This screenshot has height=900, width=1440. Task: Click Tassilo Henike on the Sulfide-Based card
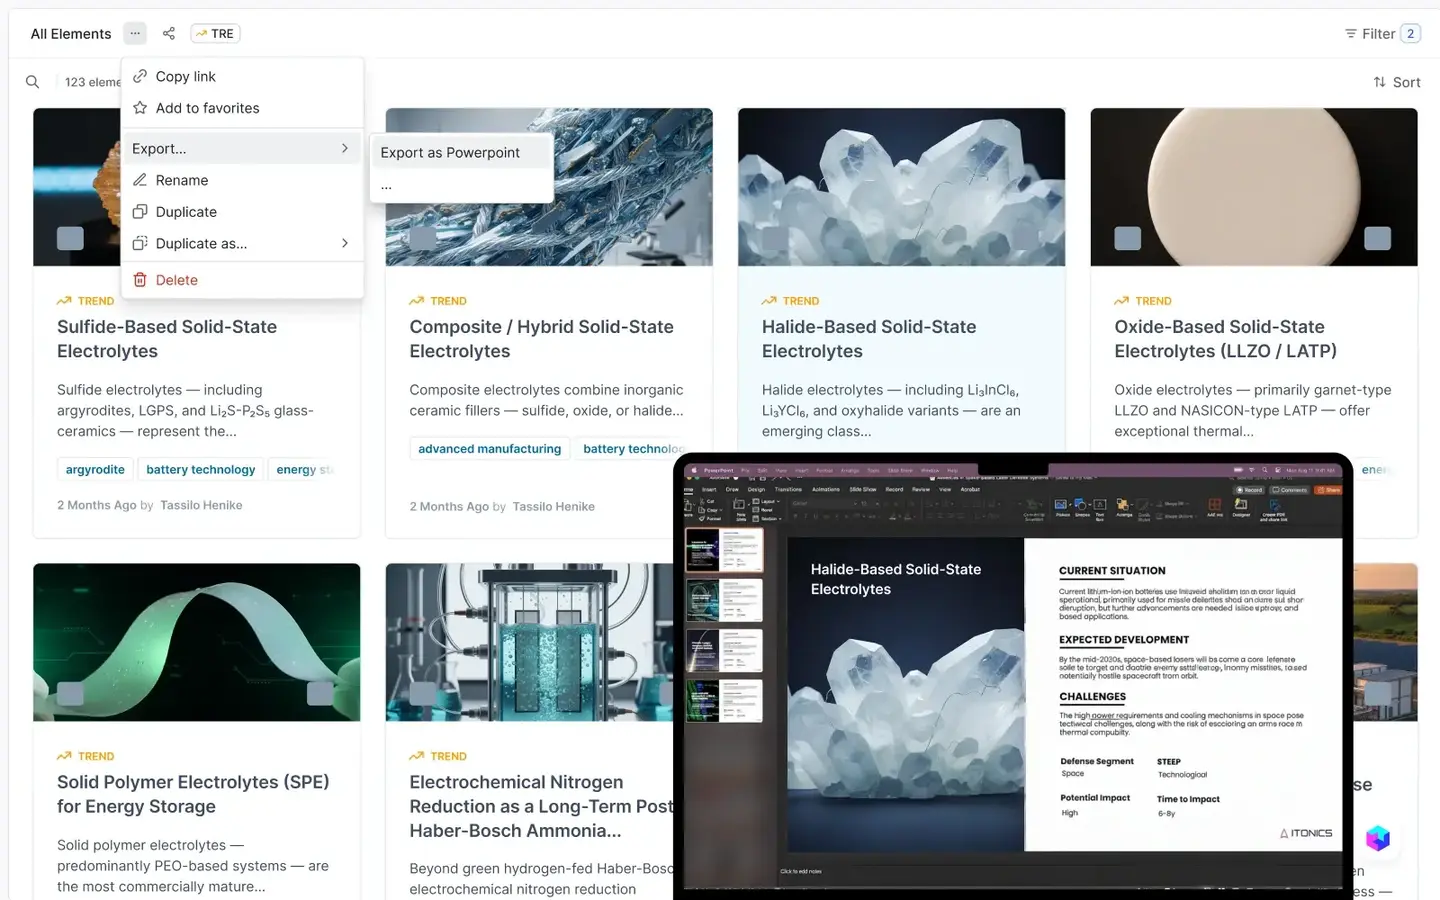coord(201,505)
